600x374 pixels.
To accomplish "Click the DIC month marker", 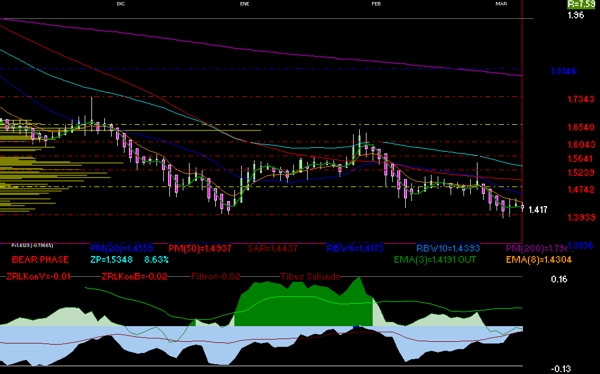I will [x=121, y=4].
